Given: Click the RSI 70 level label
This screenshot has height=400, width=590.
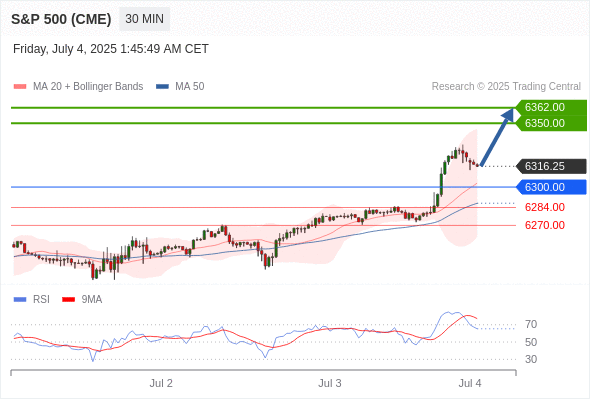Looking at the screenshot, I should (x=531, y=324).
